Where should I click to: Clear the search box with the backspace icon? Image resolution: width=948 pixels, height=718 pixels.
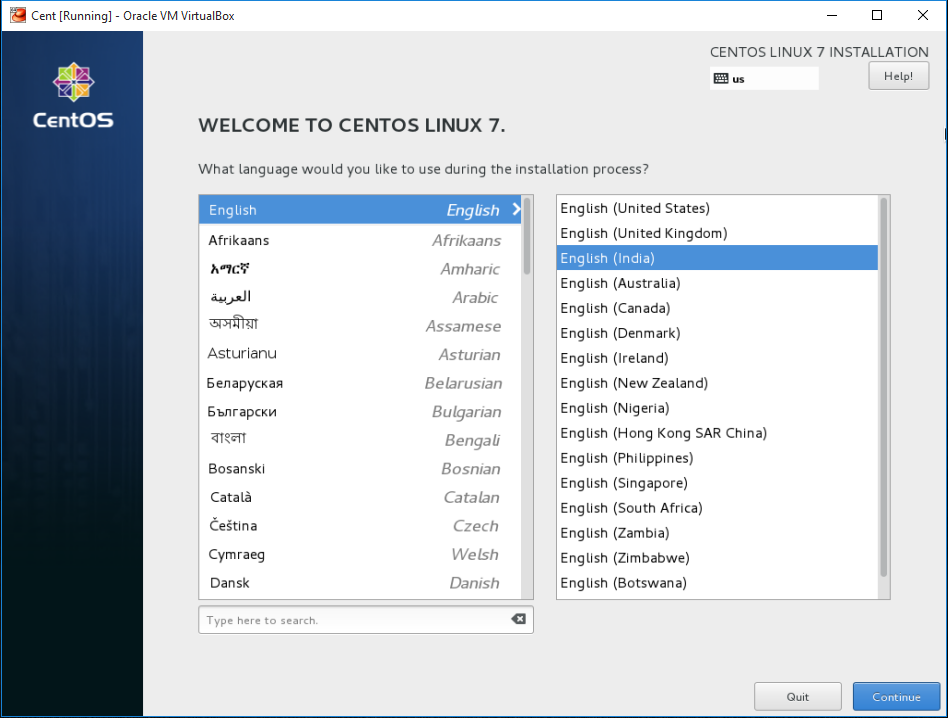pos(518,619)
